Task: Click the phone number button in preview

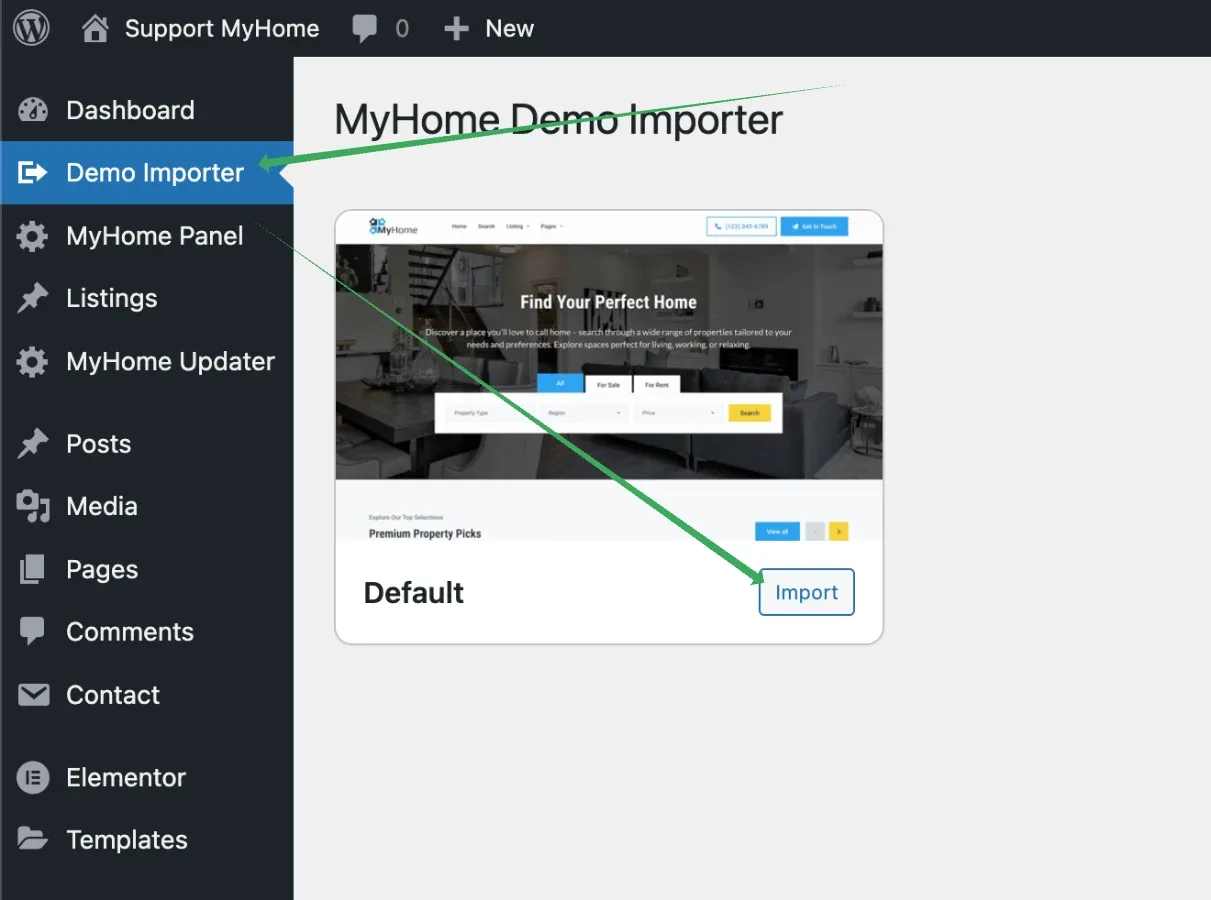Action: coord(741,227)
